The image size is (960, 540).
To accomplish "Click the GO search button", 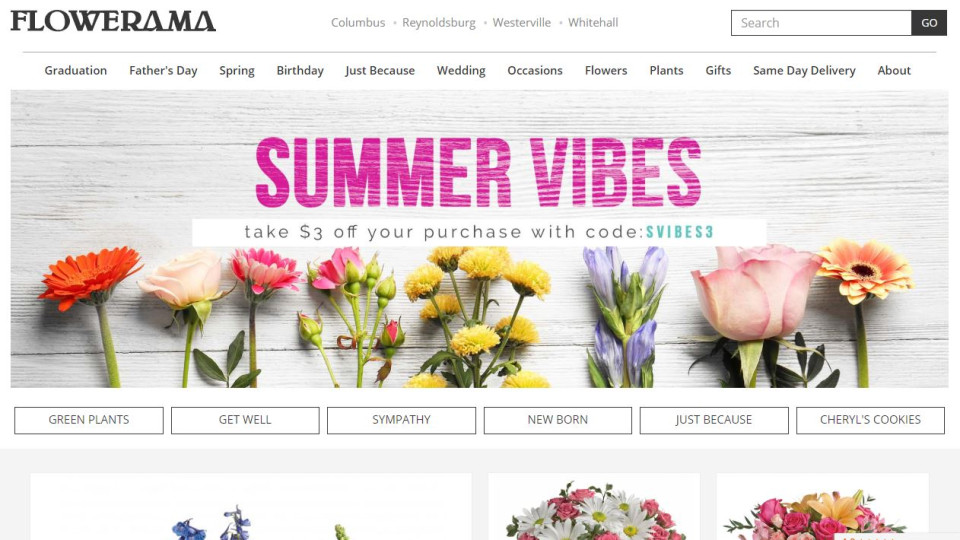I will [x=929, y=23].
